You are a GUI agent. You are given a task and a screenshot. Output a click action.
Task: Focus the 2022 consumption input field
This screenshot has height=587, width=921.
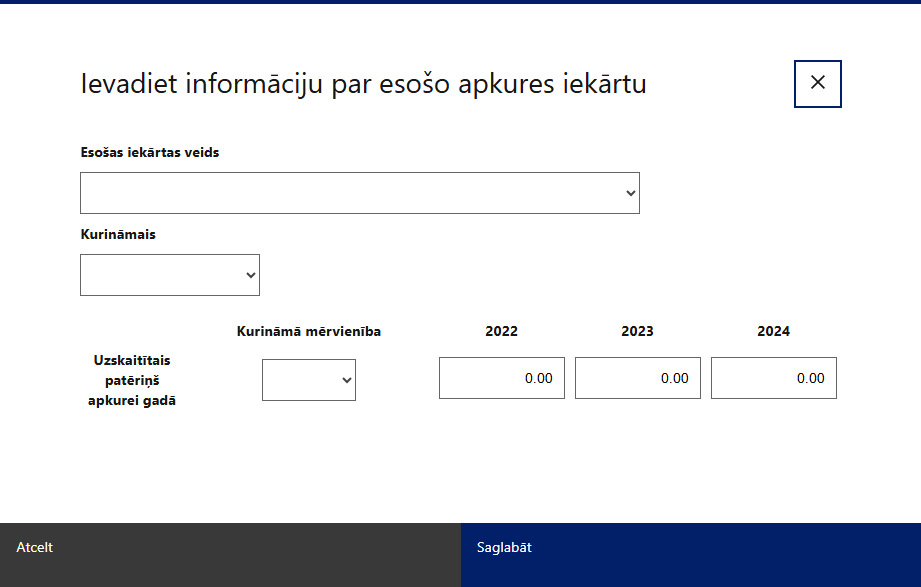click(x=502, y=378)
